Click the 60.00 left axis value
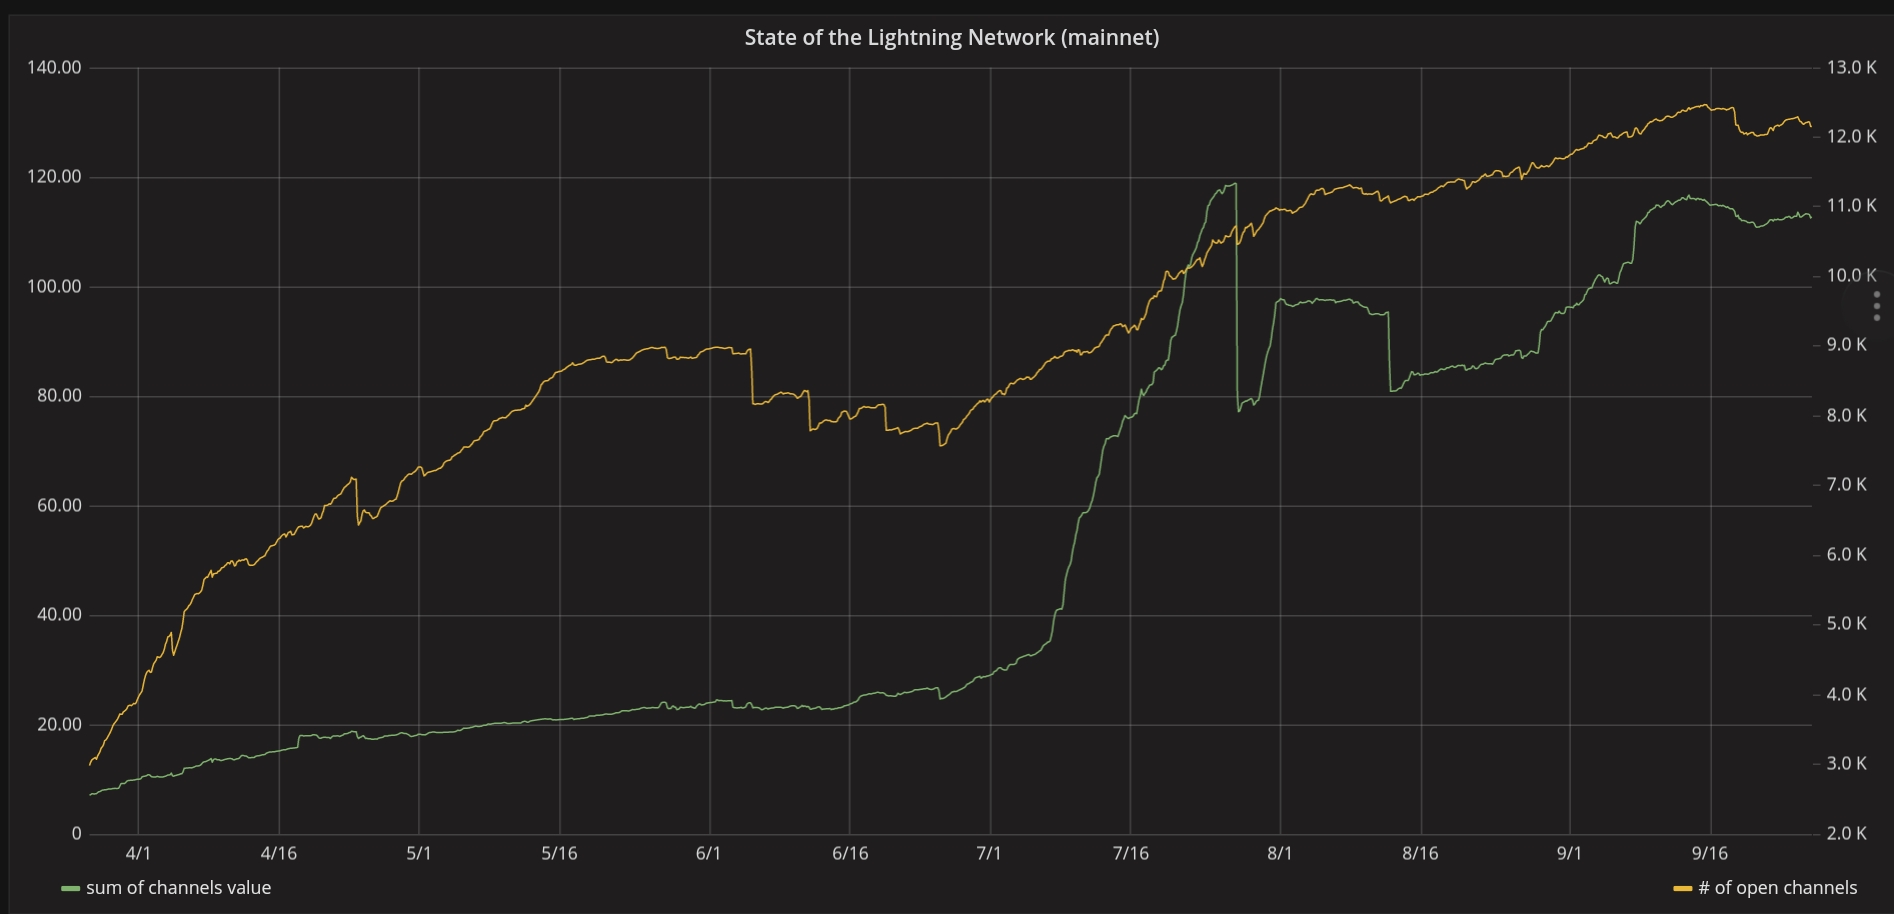1894x914 pixels. 59,506
